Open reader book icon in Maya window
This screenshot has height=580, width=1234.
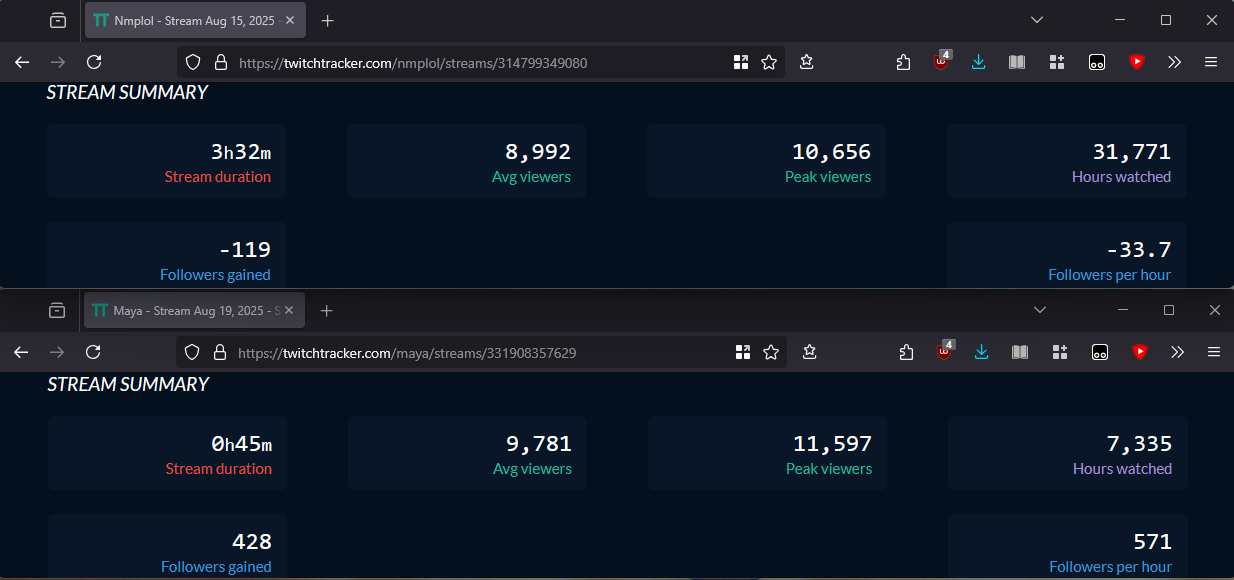(1020, 352)
